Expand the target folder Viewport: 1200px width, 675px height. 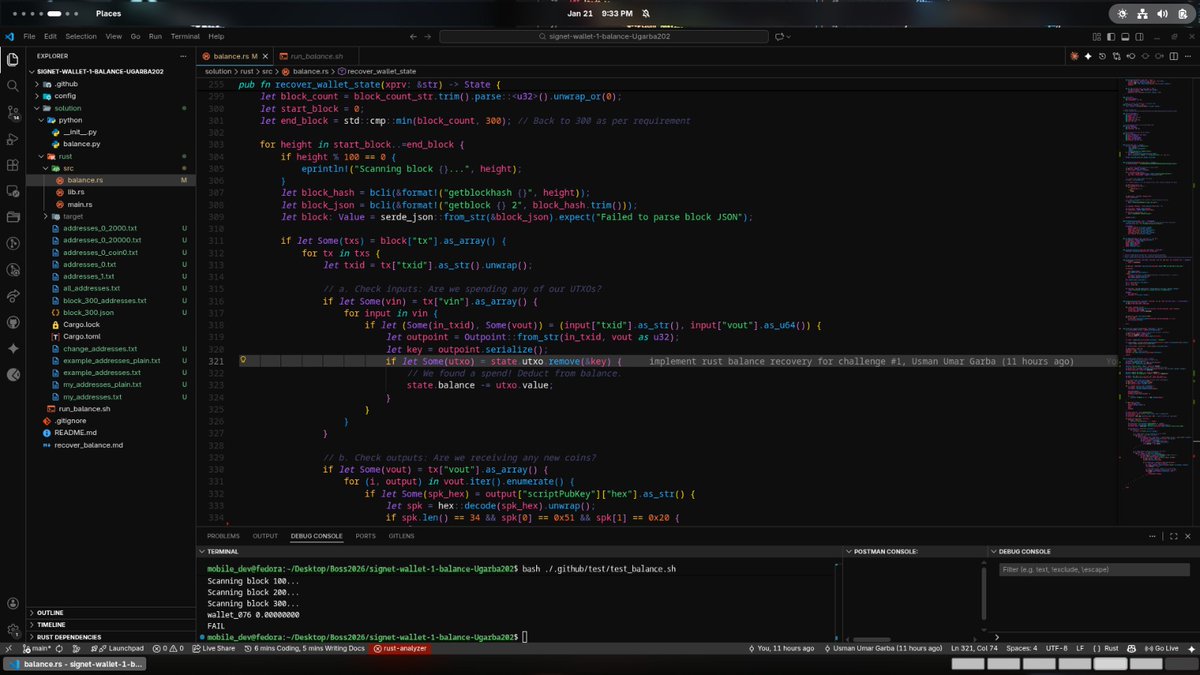tap(110, 216)
